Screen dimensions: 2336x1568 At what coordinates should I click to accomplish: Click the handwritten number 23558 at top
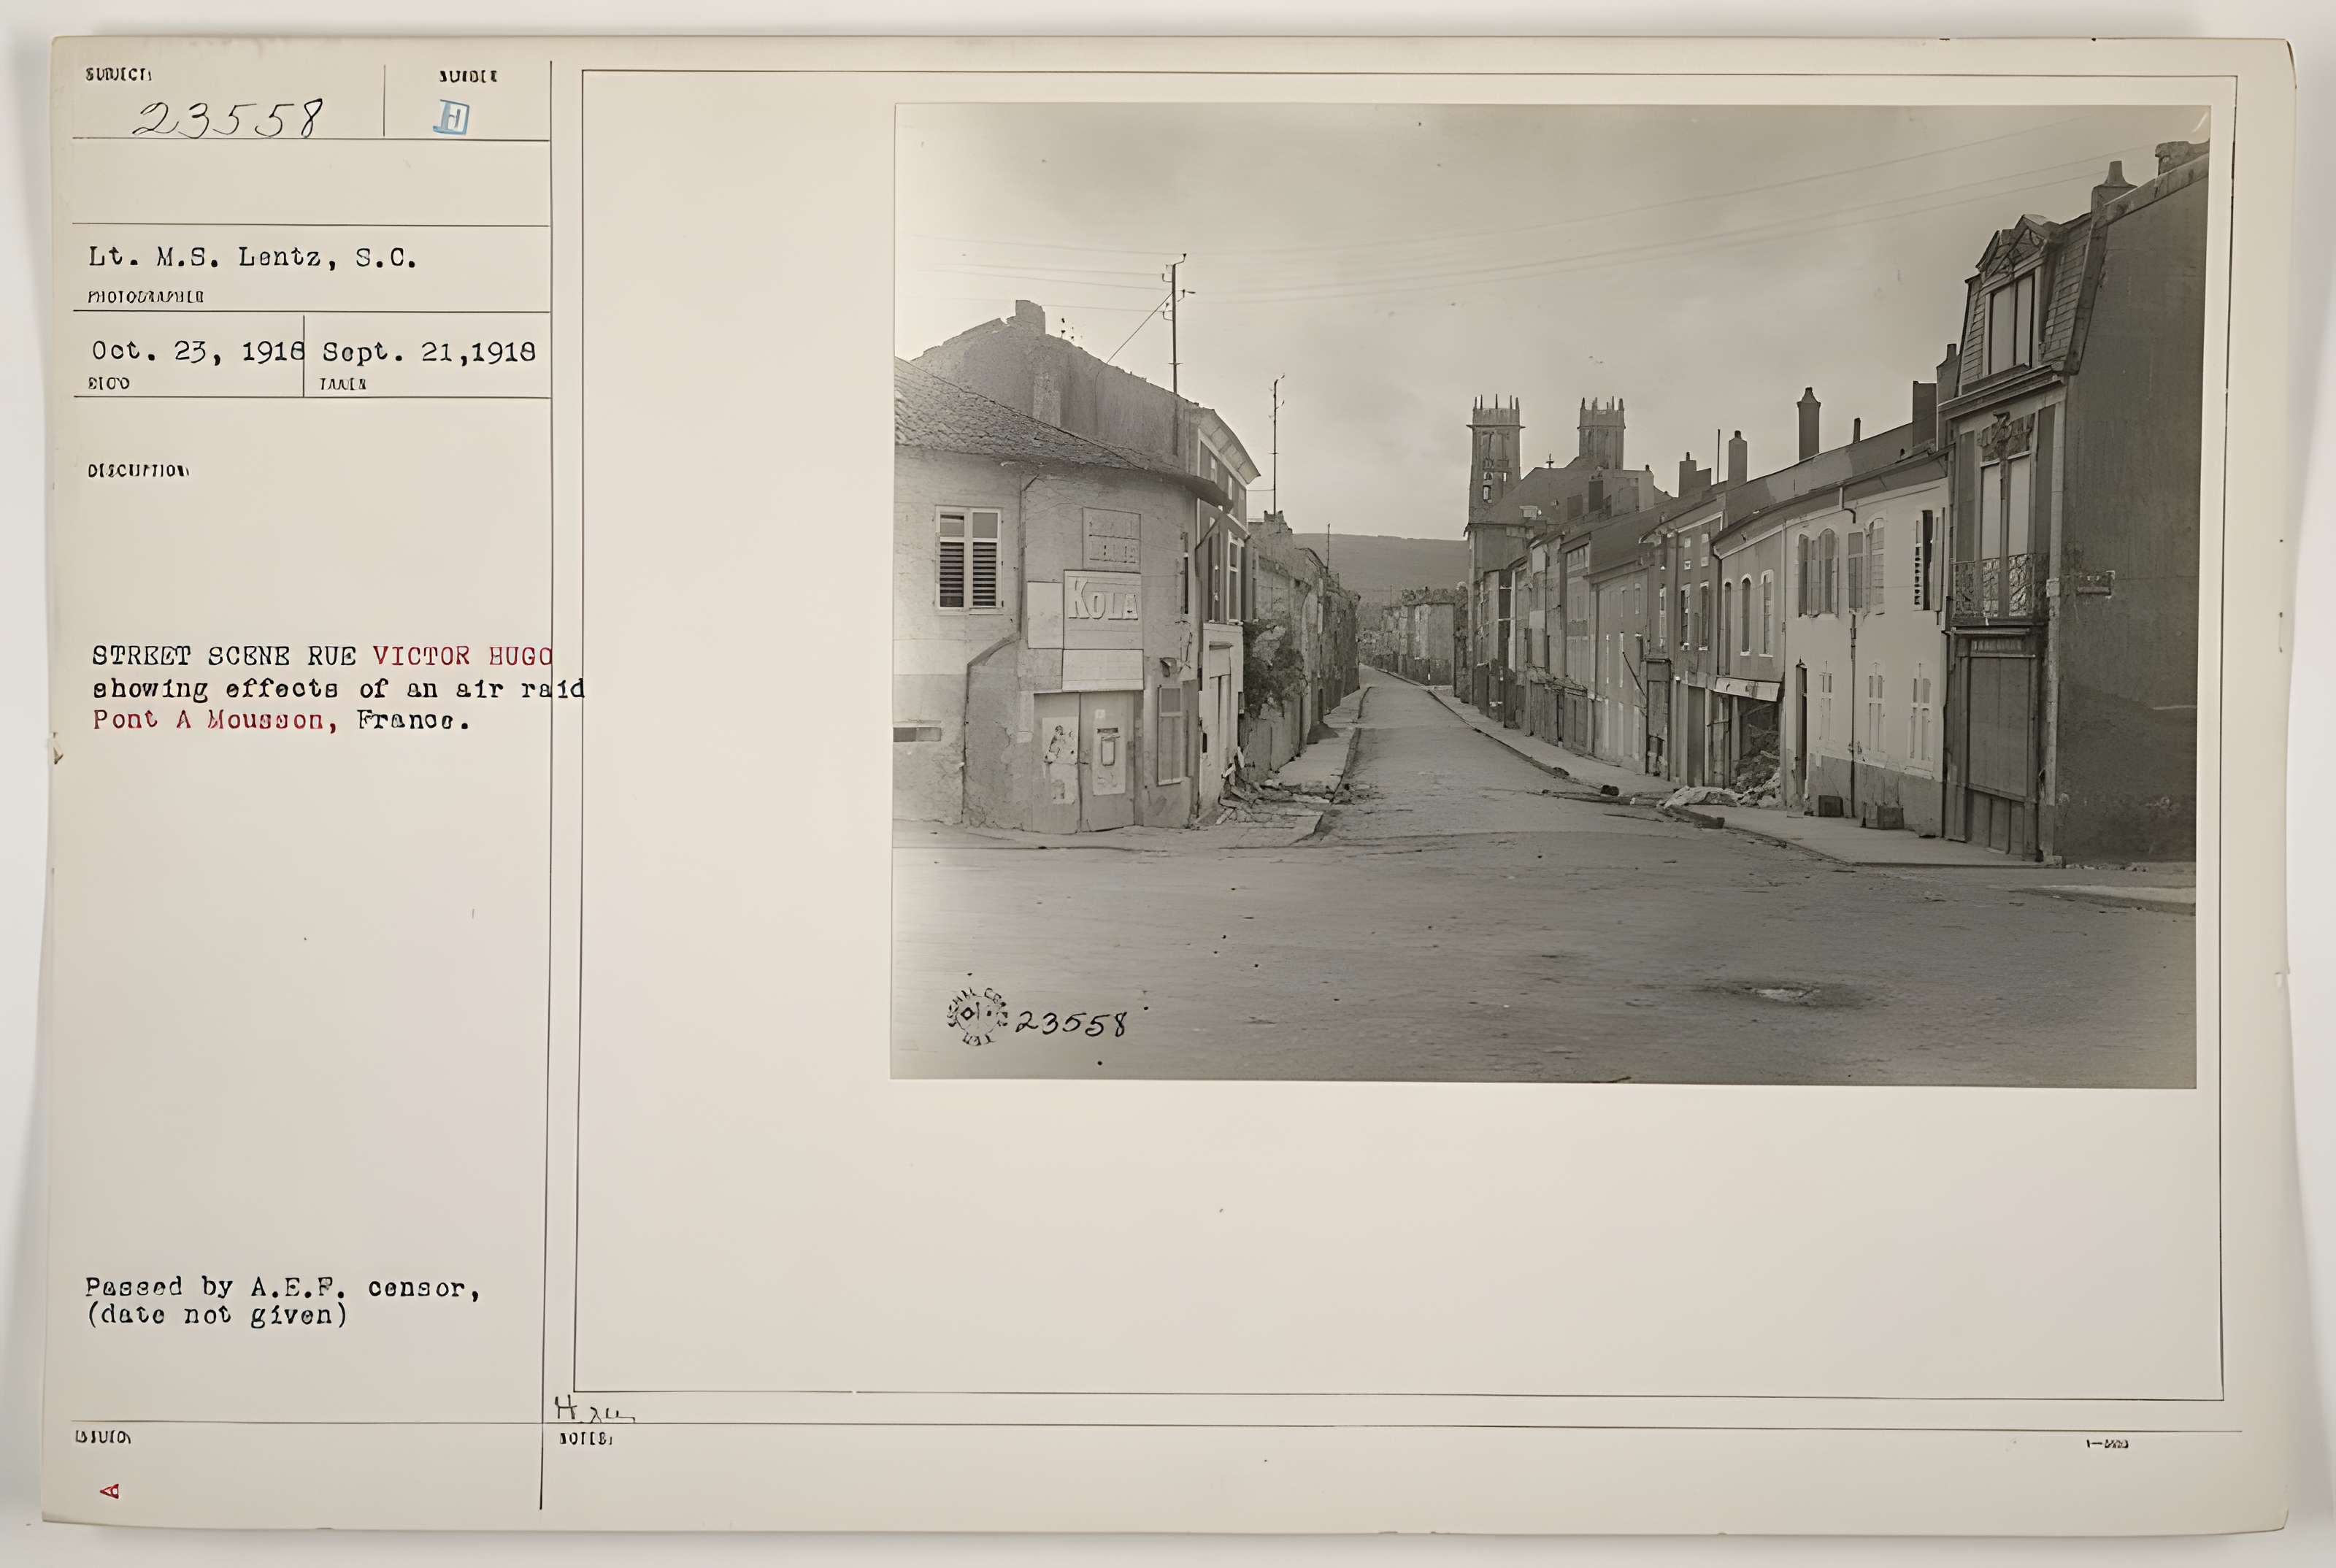[229, 120]
